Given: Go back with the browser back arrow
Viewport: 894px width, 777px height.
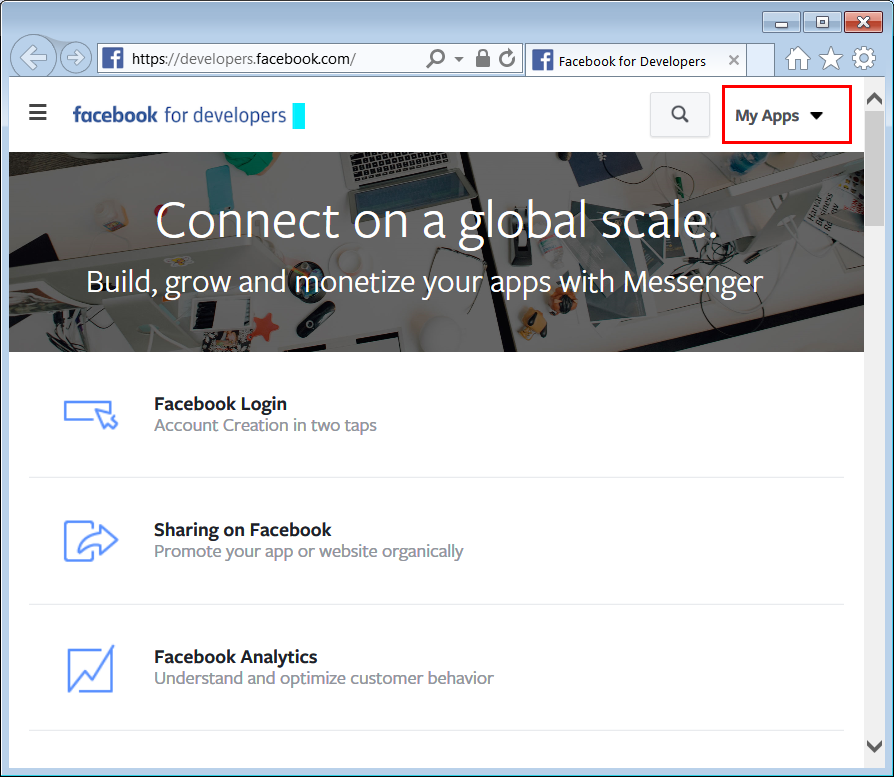Looking at the screenshot, I should click(x=33, y=57).
